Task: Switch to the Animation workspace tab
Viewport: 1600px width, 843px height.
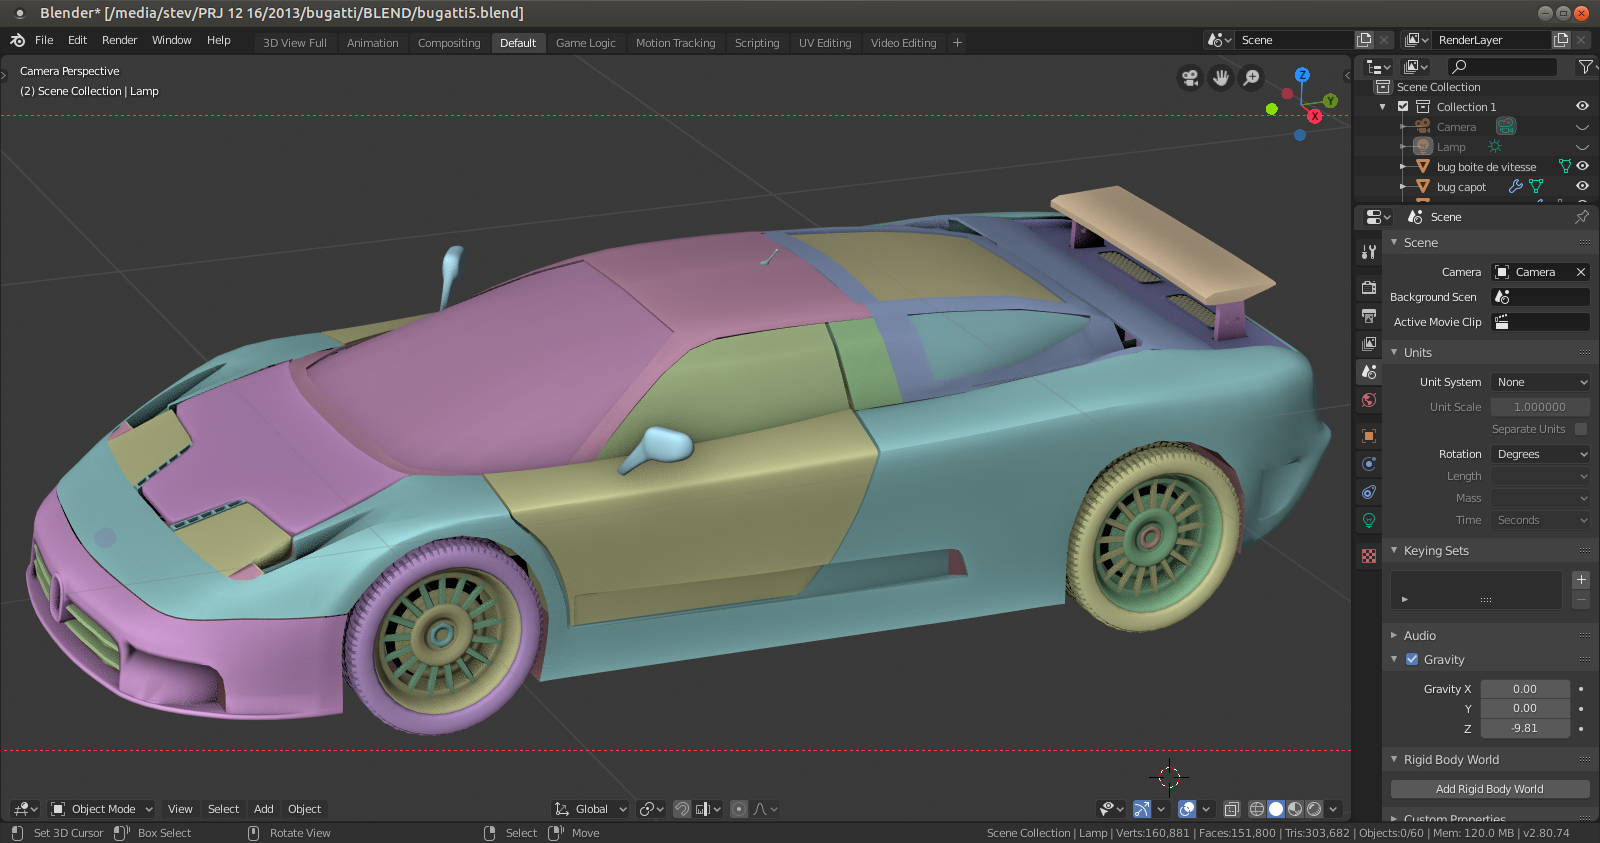Action: click(x=372, y=43)
